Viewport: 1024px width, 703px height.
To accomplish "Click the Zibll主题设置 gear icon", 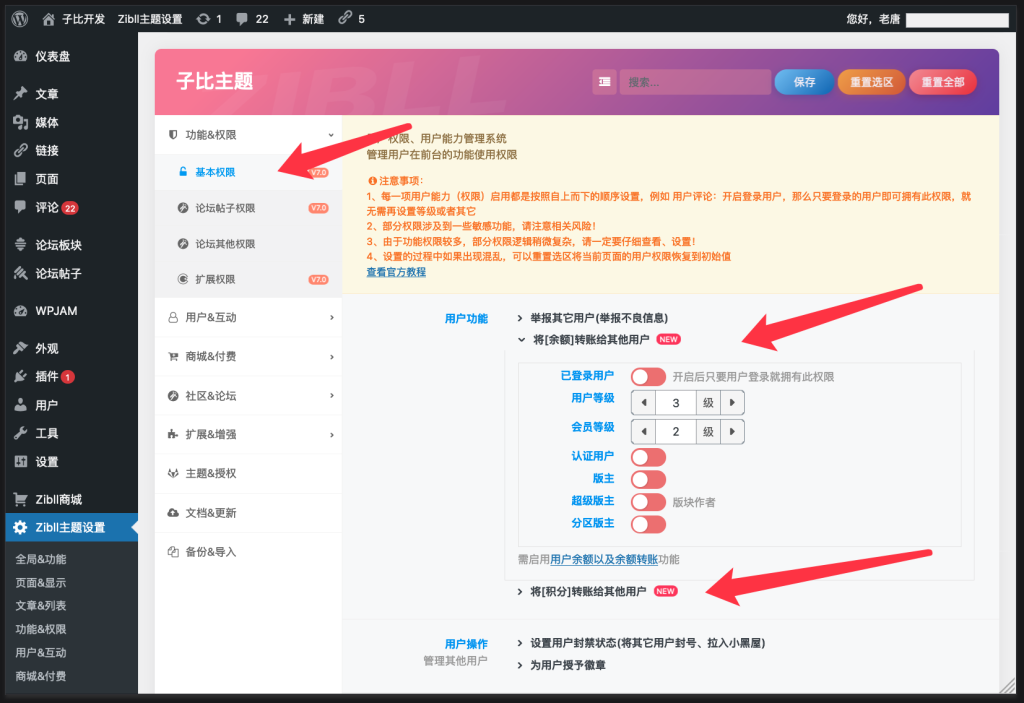I will [21, 527].
